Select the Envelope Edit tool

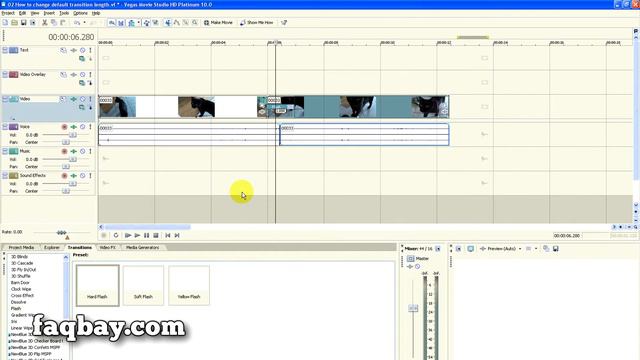coord(177,23)
